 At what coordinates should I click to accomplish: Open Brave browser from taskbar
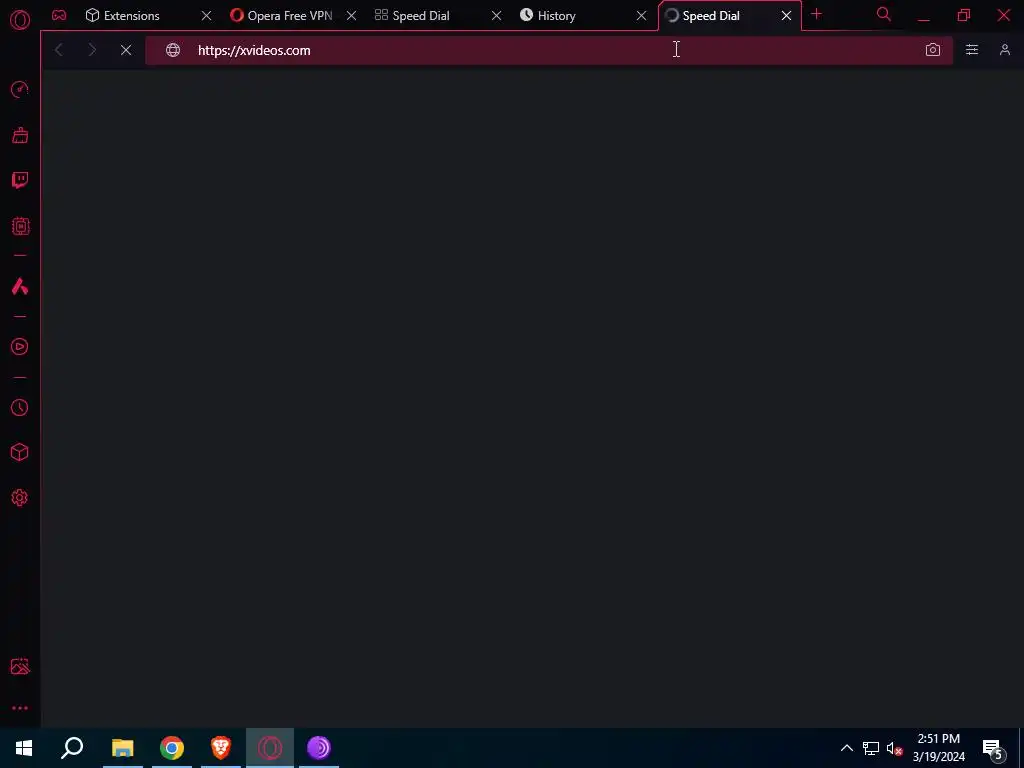pos(221,748)
